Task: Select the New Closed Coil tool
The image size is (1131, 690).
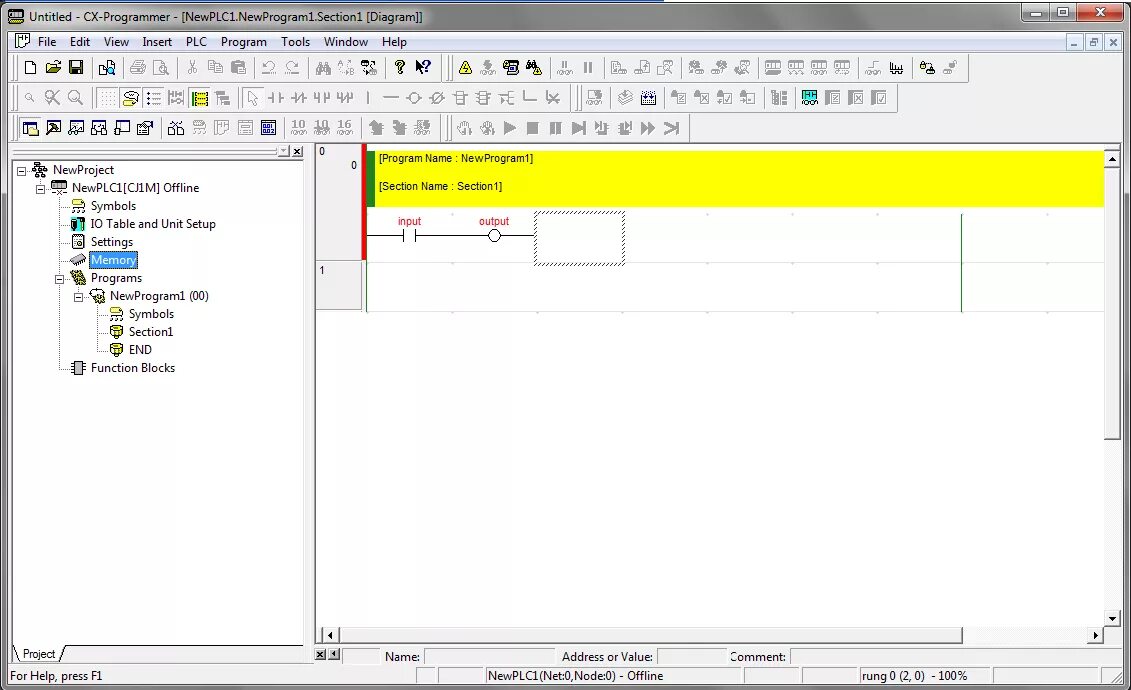Action: pos(437,98)
